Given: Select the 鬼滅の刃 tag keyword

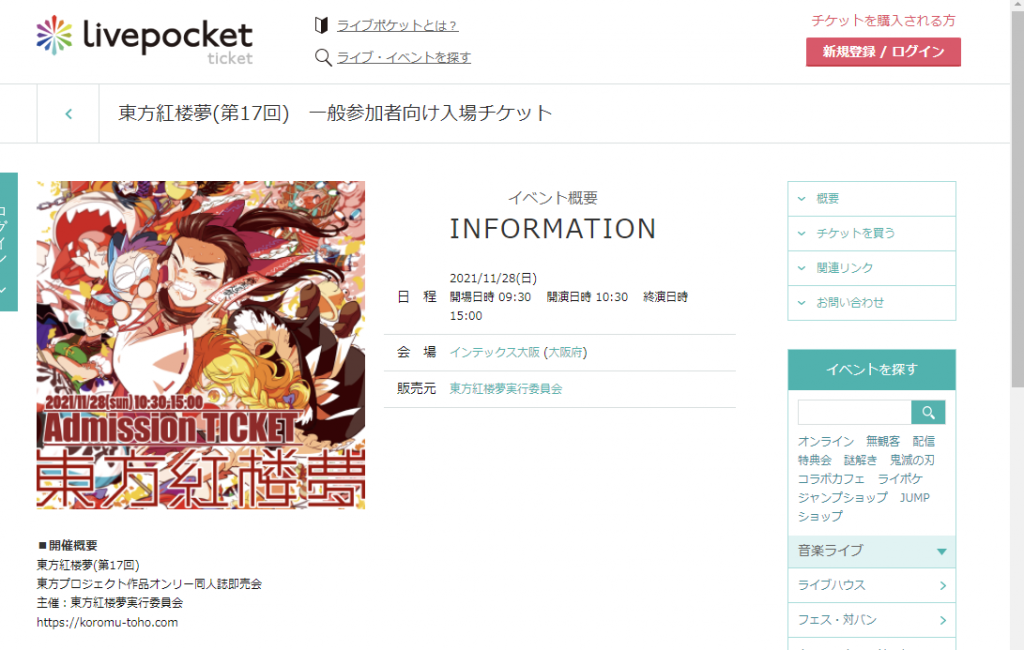Looking at the screenshot, I should [912, 460].
